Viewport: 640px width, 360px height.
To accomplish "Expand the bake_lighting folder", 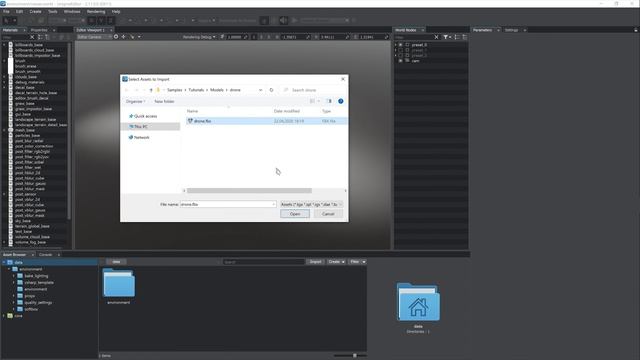I will point(14,276).
